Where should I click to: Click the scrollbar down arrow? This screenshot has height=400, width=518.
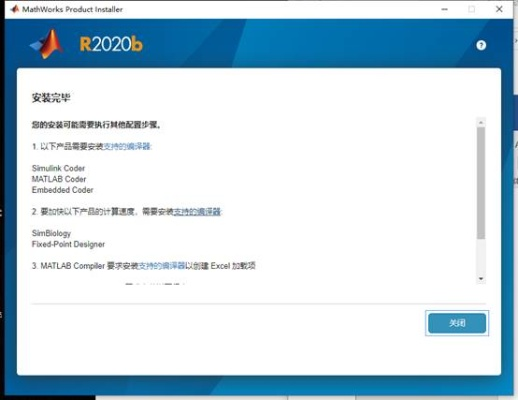point(481,279)
